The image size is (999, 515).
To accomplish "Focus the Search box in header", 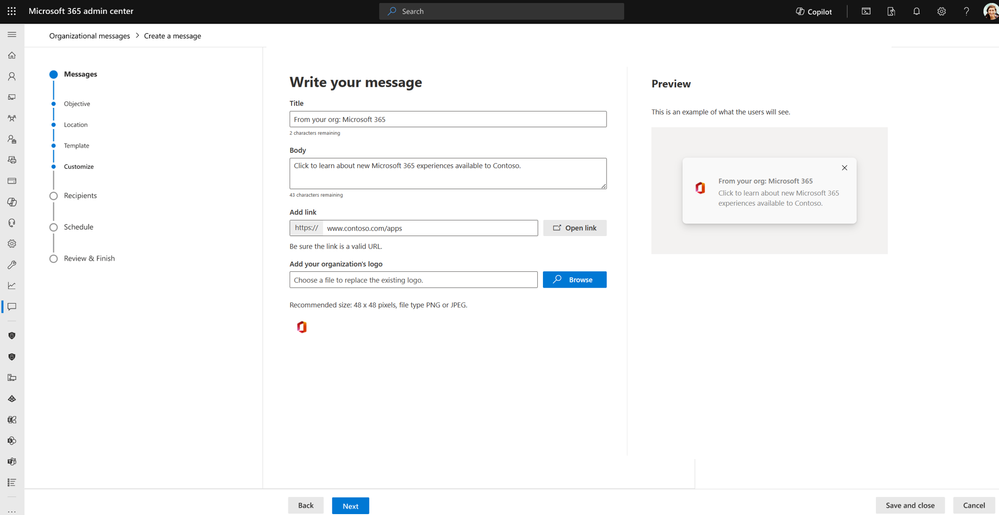I will click(x=501, y=11).
